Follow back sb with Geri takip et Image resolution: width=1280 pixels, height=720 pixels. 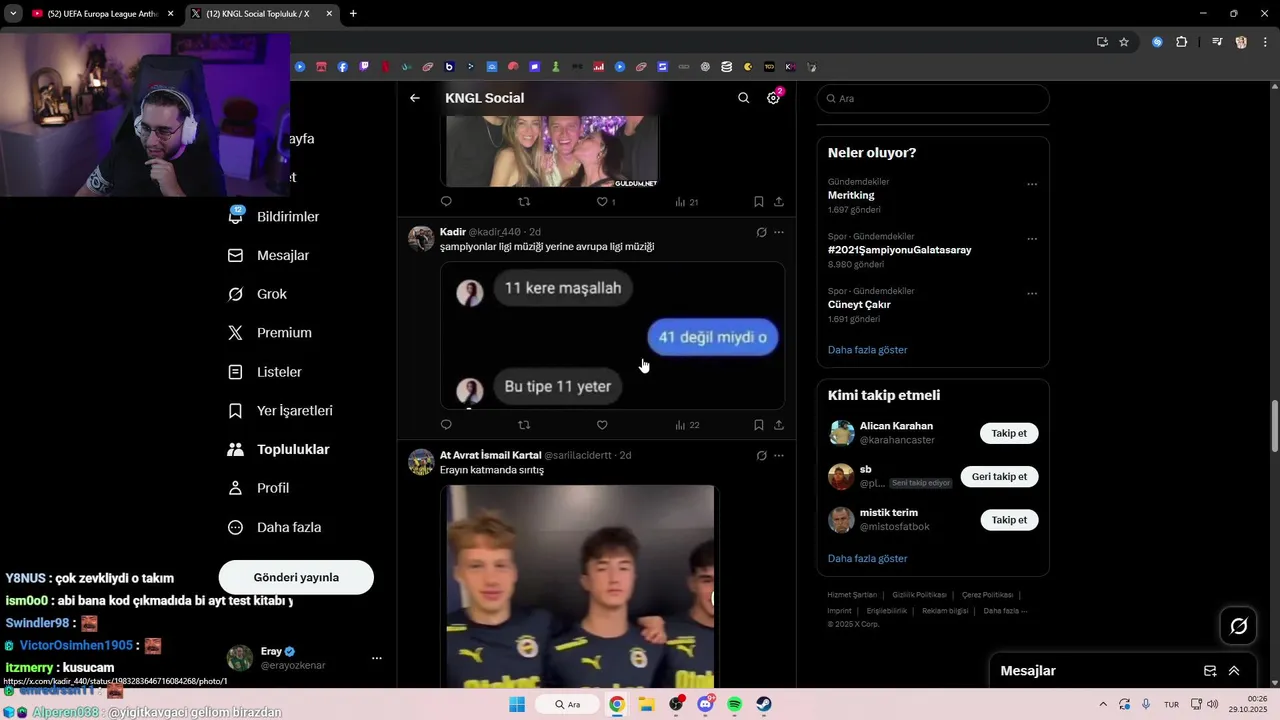click(x=999, y=476)
